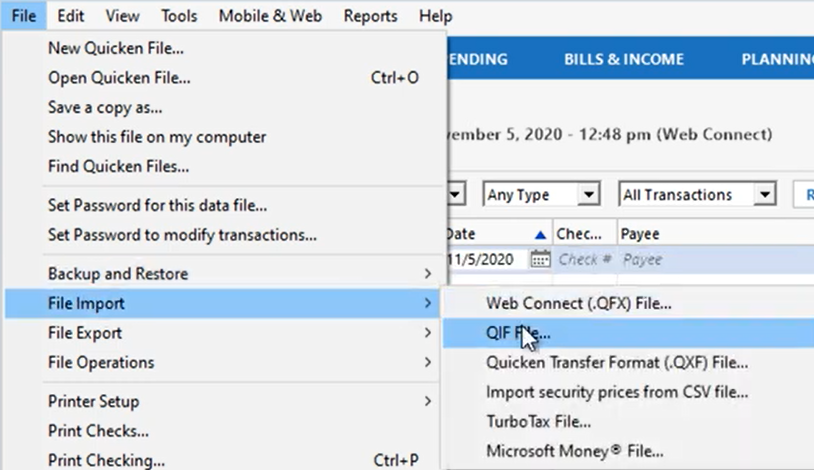
Task: Open the Reports menu
Action: pos(370,16)
